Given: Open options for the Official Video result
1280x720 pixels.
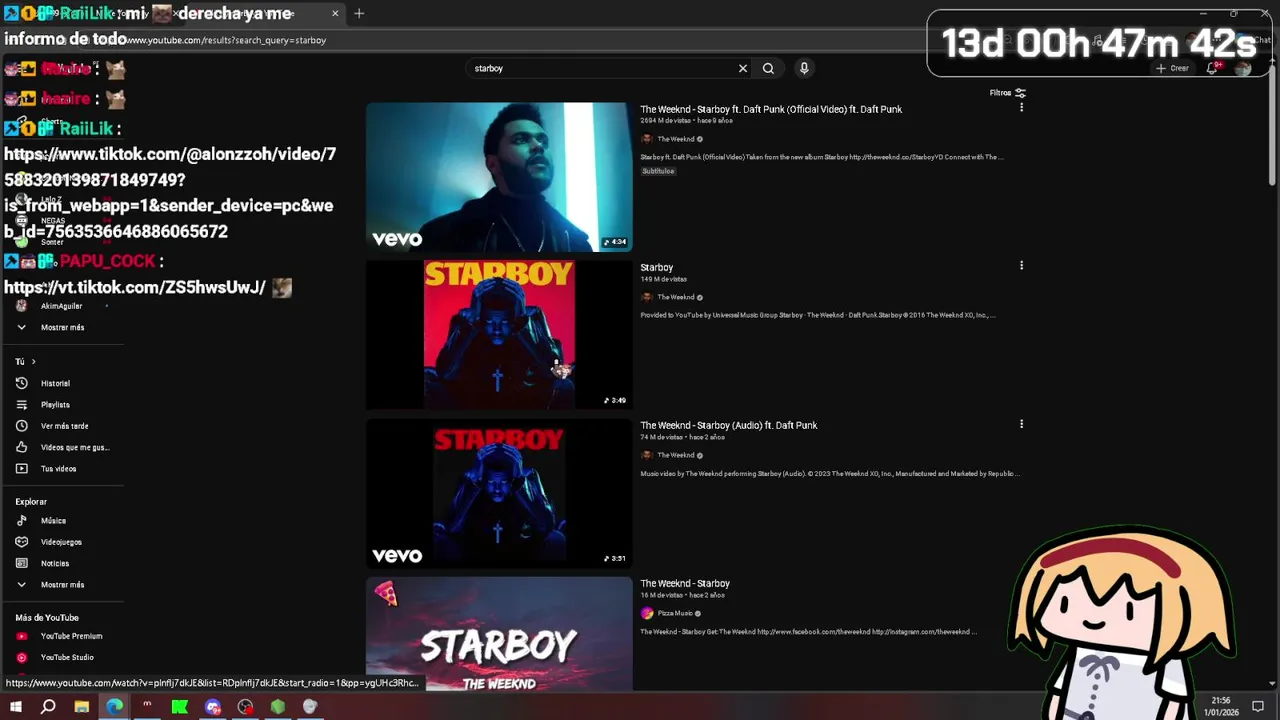Looking at the screenshot, I should pos(1021,107).
